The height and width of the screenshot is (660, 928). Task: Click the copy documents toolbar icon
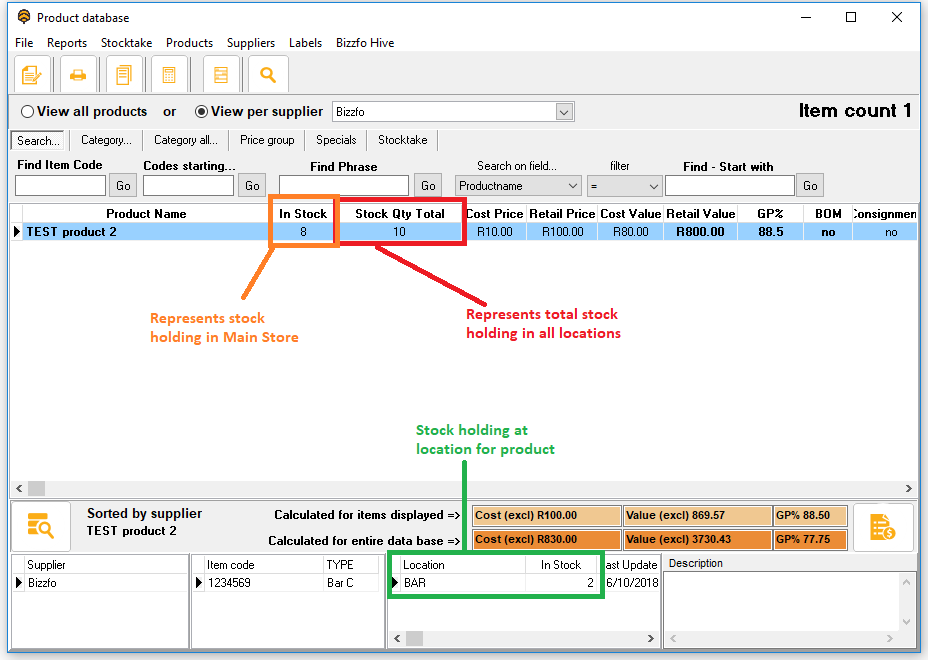123,75
